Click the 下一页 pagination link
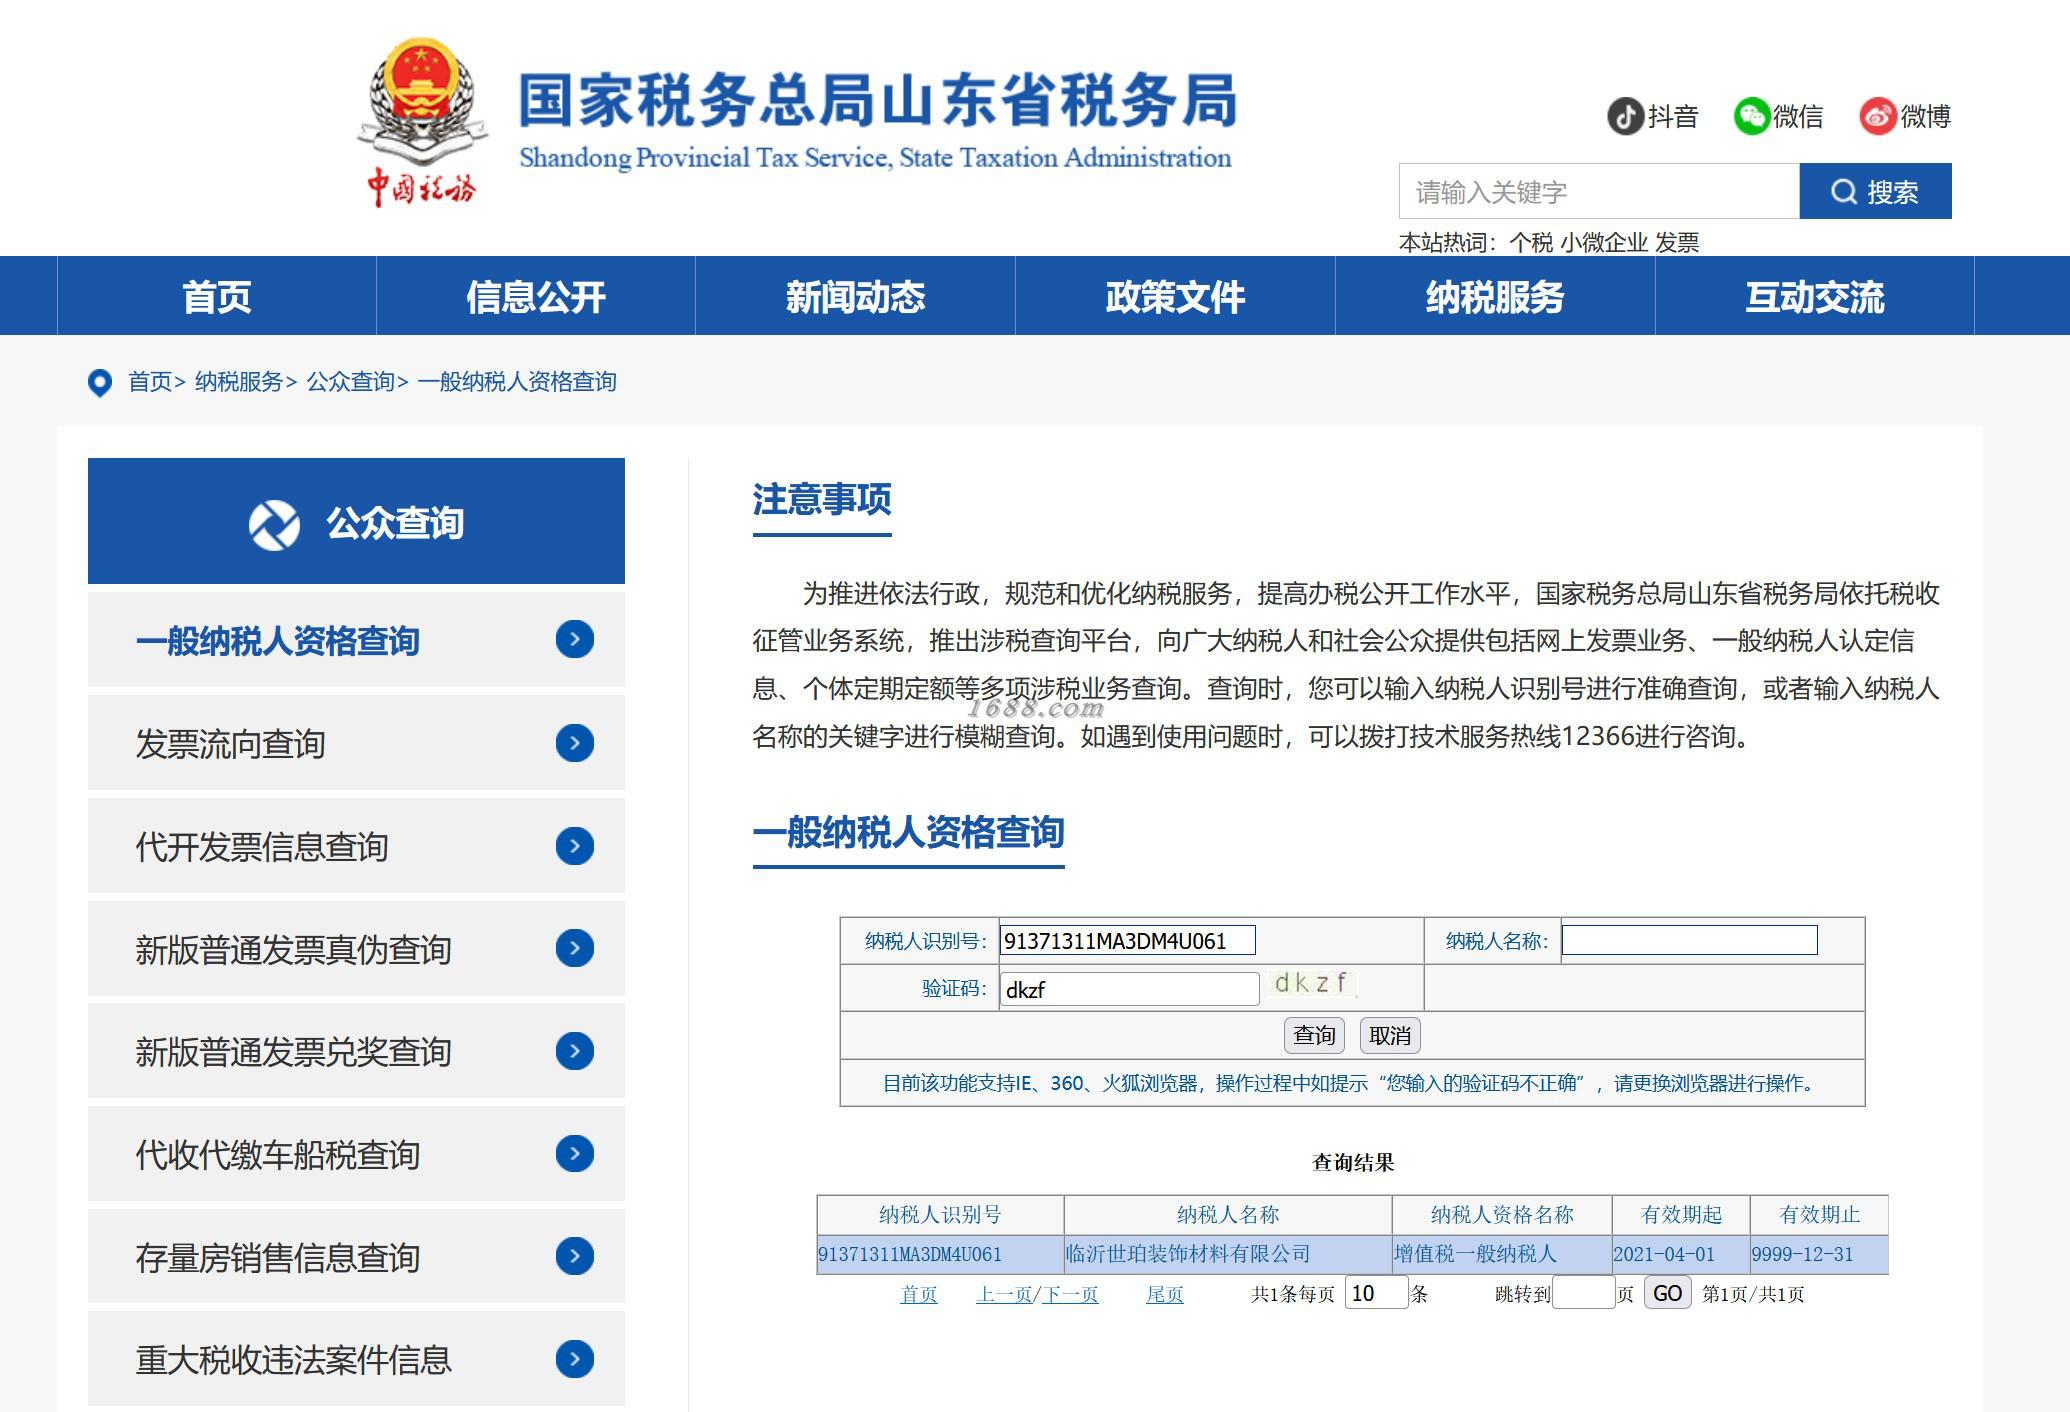This screenshot has width=2070, height=1412. coord(1070,1294)
